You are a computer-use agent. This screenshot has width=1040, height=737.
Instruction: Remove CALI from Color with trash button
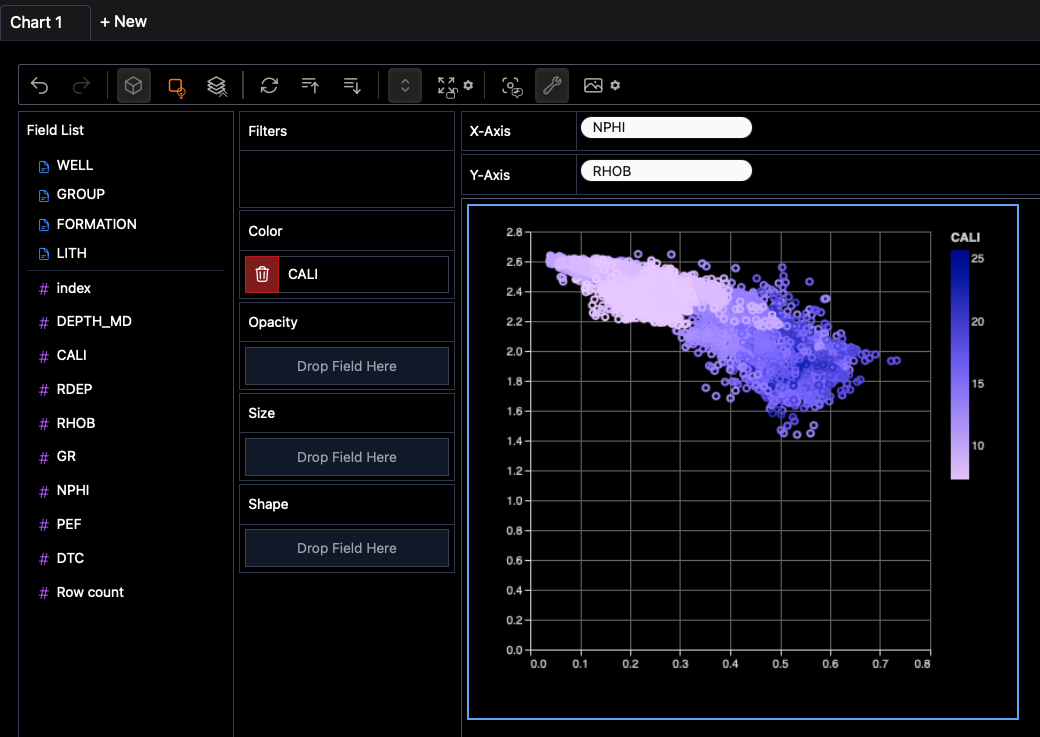(262, 274)
